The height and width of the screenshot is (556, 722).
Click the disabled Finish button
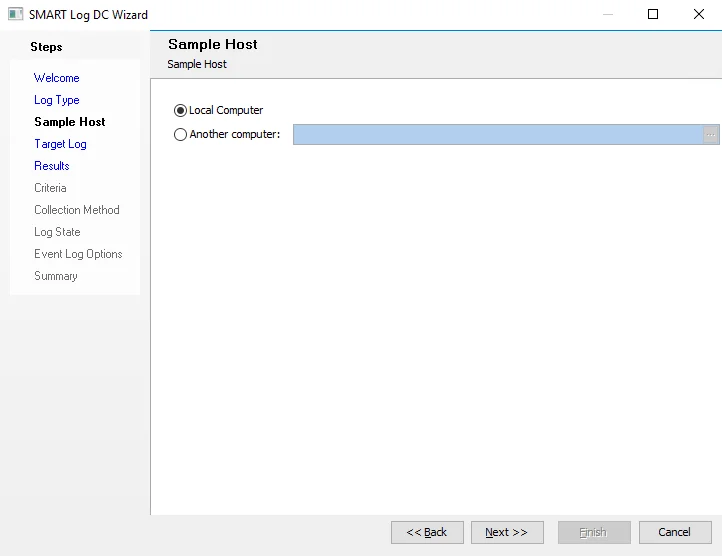tap(594, 533)
